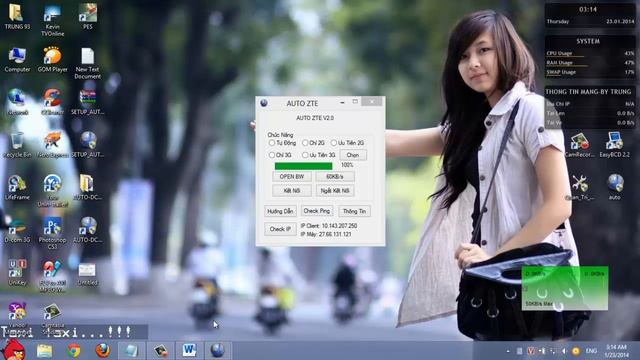Switch to AUTO ZTE globe taskbar icon
This screenshot has width=640, height=360.
218,351
